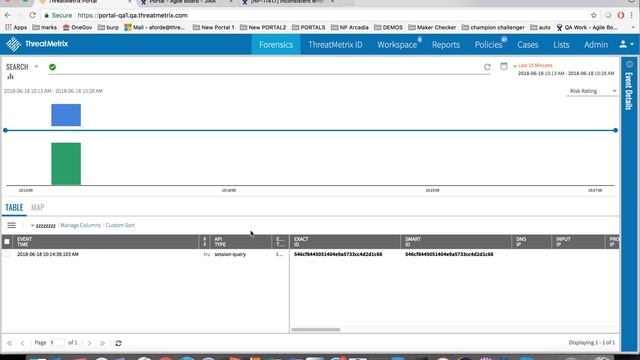Sort by DNS IP column header

click(x=531, y=242)
